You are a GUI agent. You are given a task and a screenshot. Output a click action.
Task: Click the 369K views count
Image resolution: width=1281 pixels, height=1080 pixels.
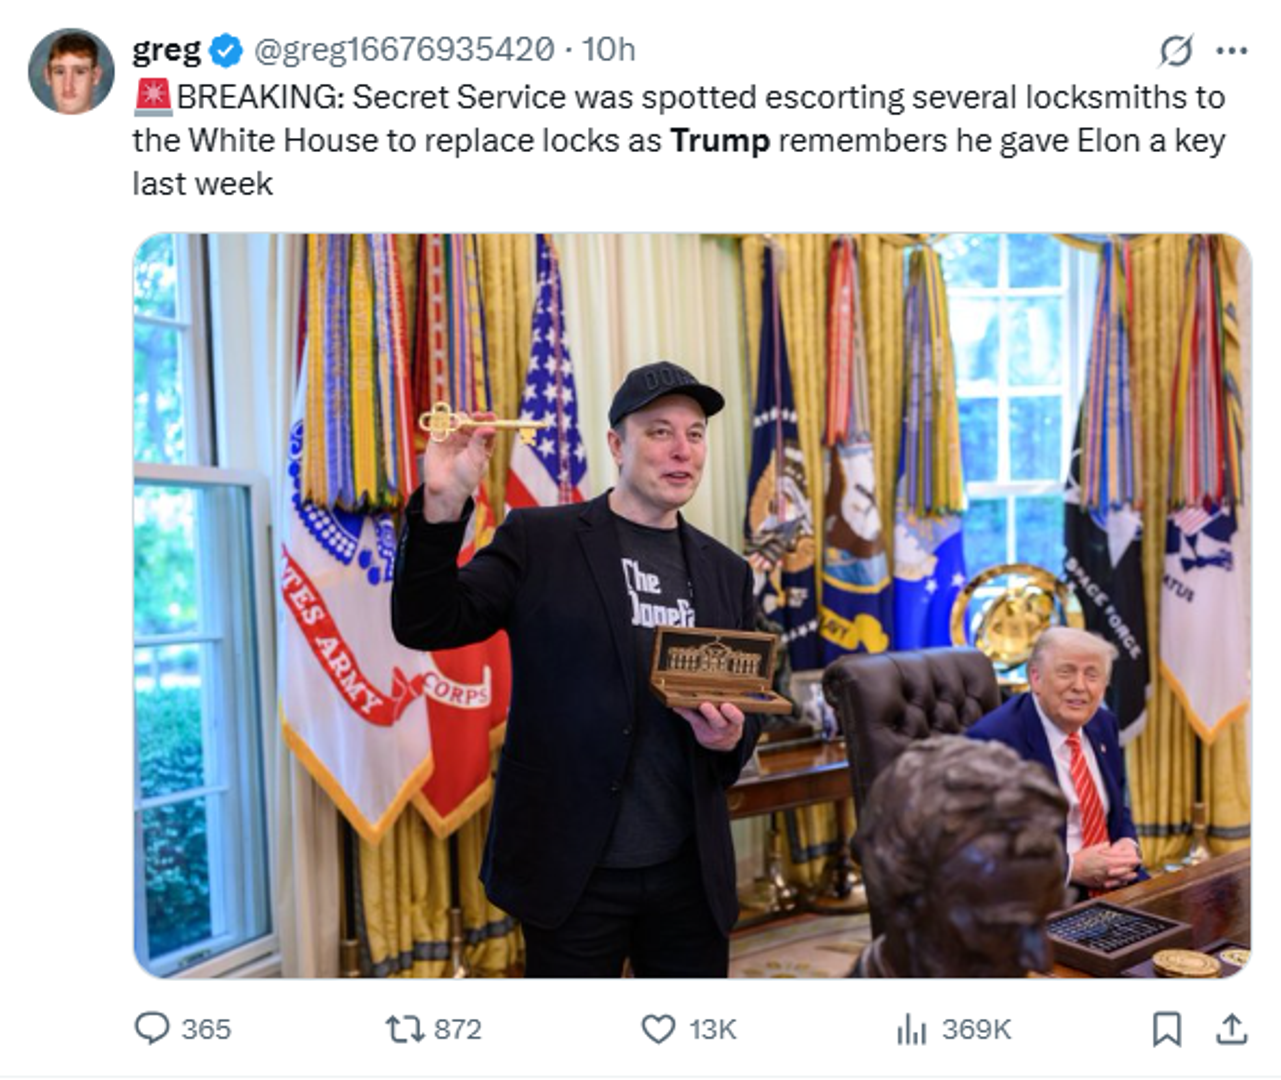click(x=977, y=1029)
